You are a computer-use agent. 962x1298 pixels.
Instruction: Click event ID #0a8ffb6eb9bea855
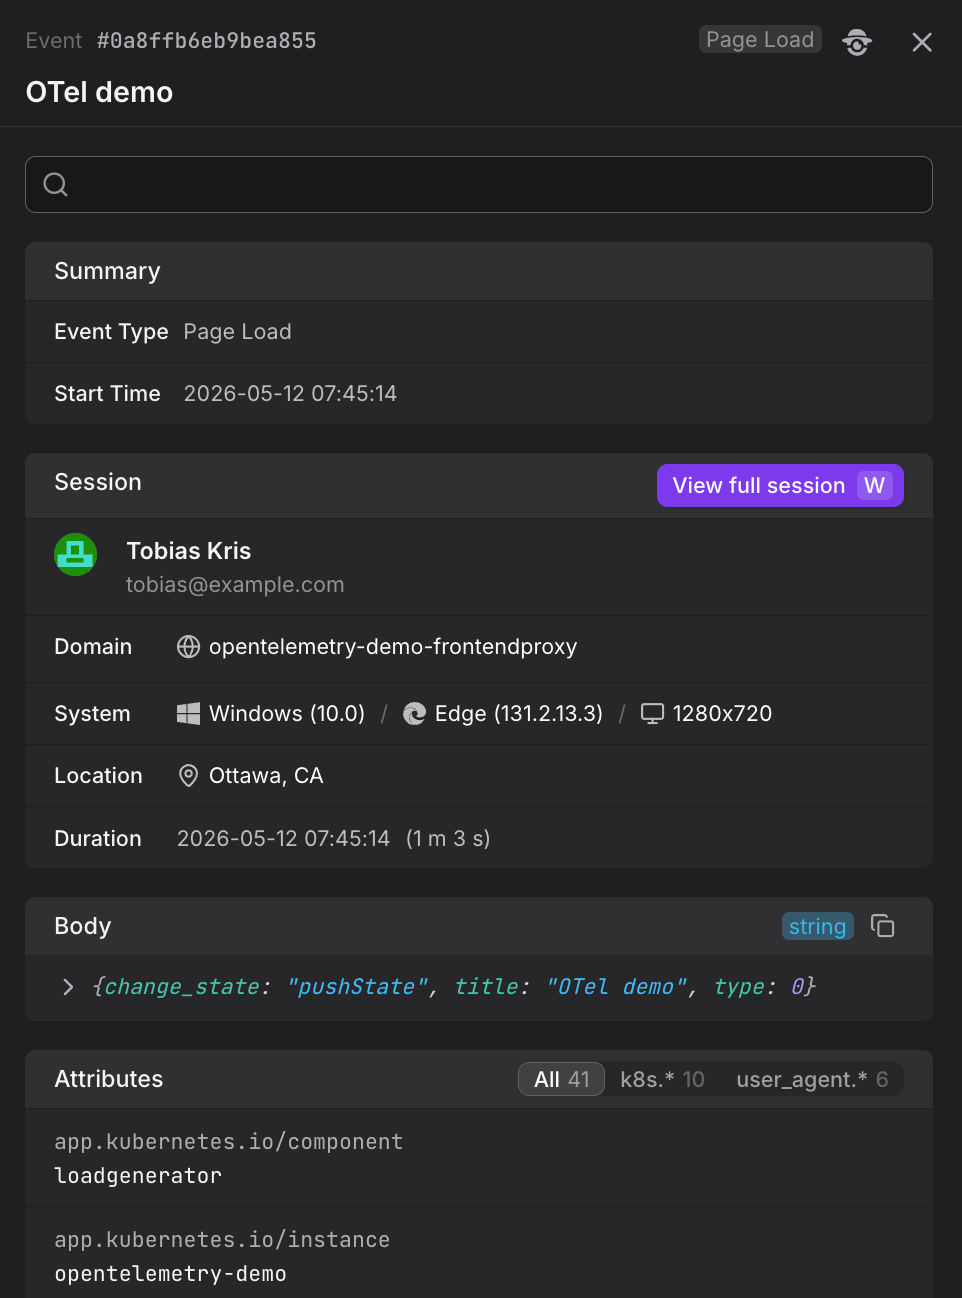(207, 41)
